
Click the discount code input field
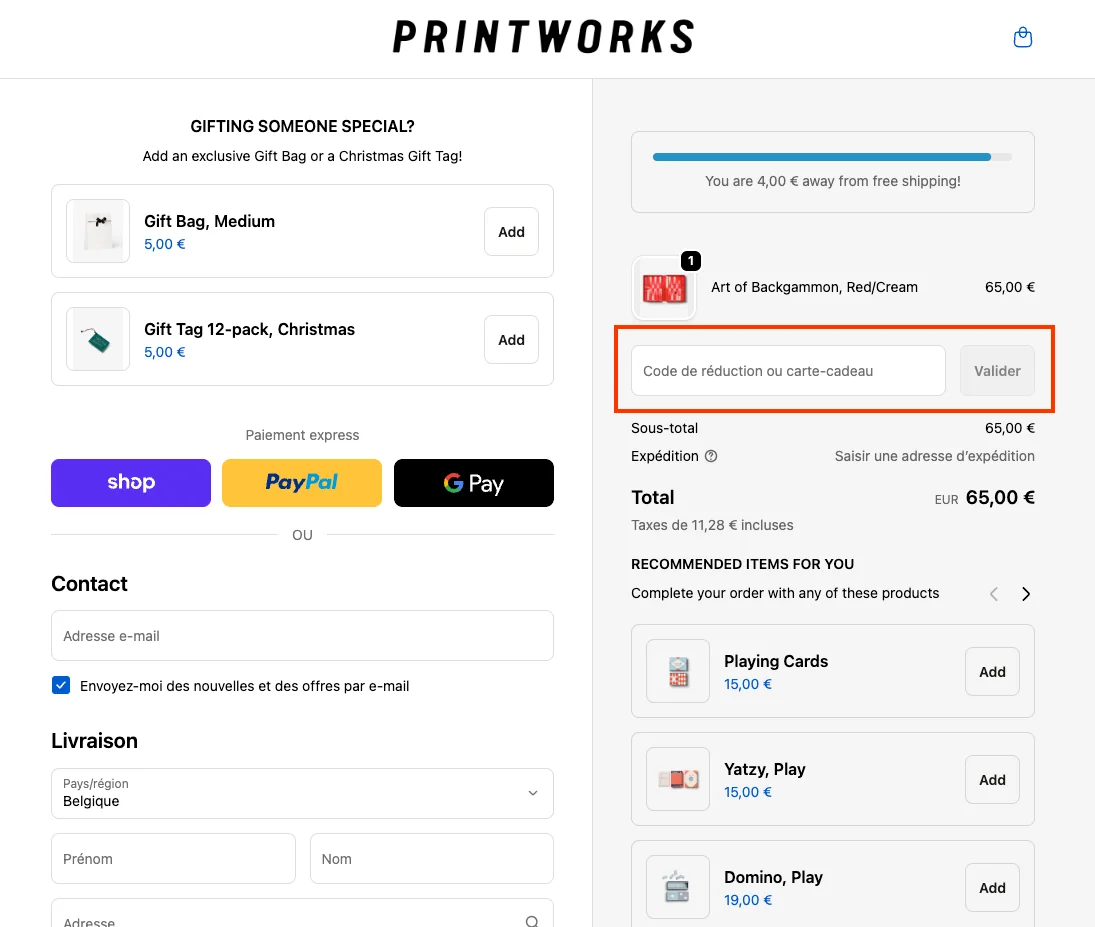(x=787, y=370)
